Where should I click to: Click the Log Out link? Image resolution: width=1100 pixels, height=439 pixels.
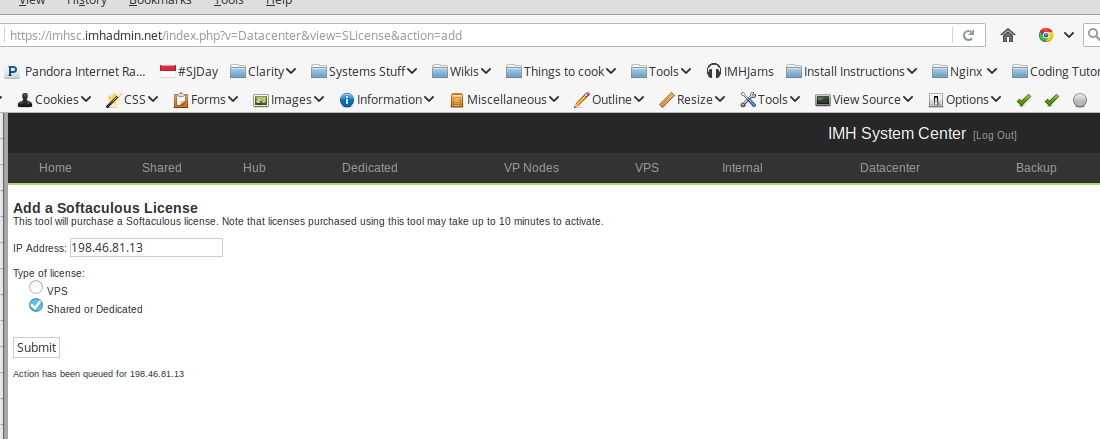pyautogui.click(x=994, y=135)
